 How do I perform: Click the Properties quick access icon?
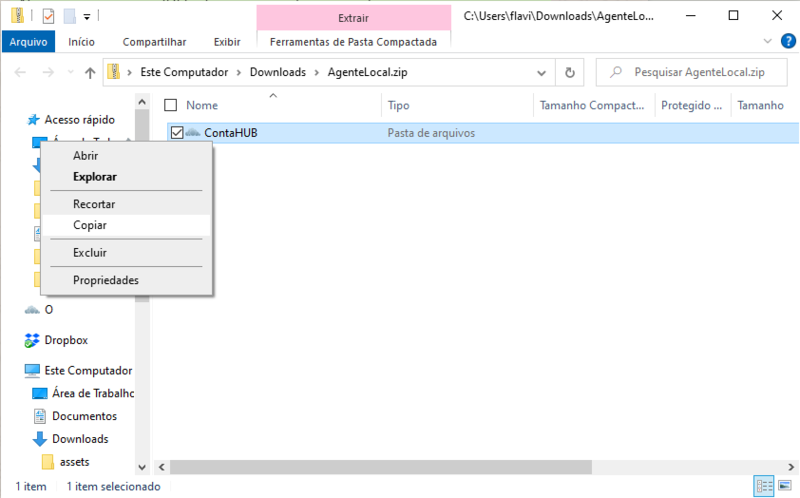[x=48, y=16]
